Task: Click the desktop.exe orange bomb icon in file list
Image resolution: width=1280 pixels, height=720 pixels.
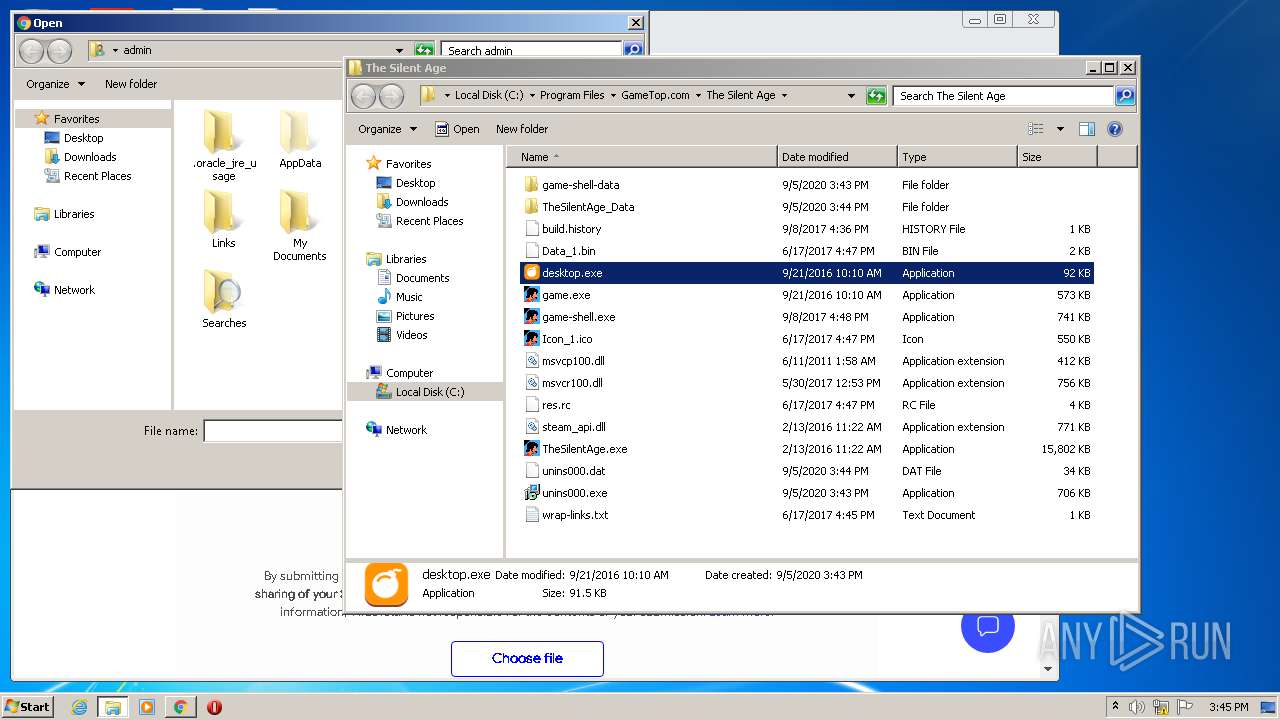Action: pyautogui.click(x=532, y=273)
